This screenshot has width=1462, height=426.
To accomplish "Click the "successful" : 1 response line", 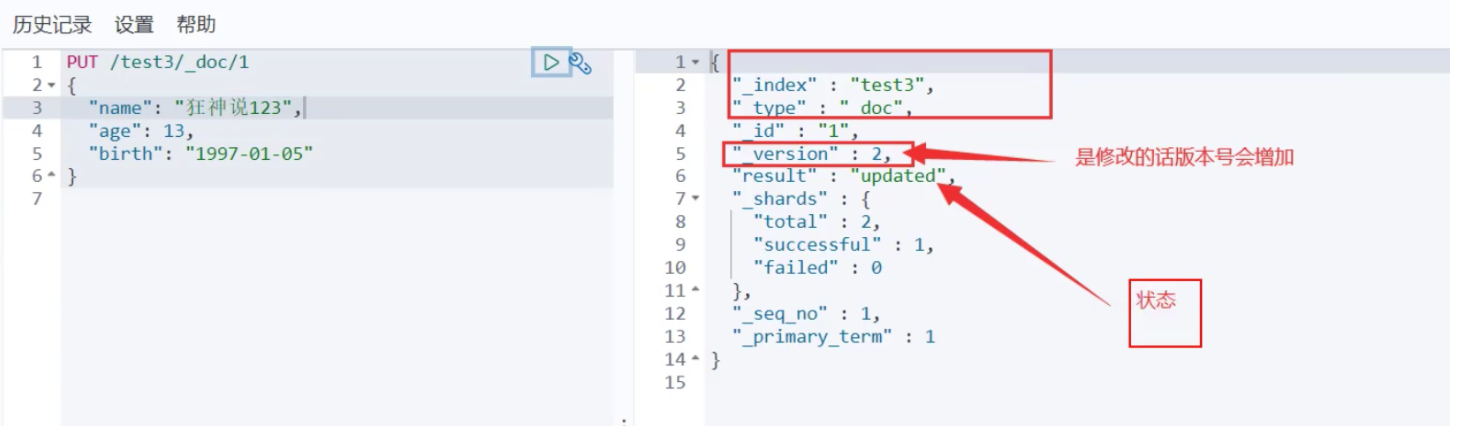I will [844, 245].
